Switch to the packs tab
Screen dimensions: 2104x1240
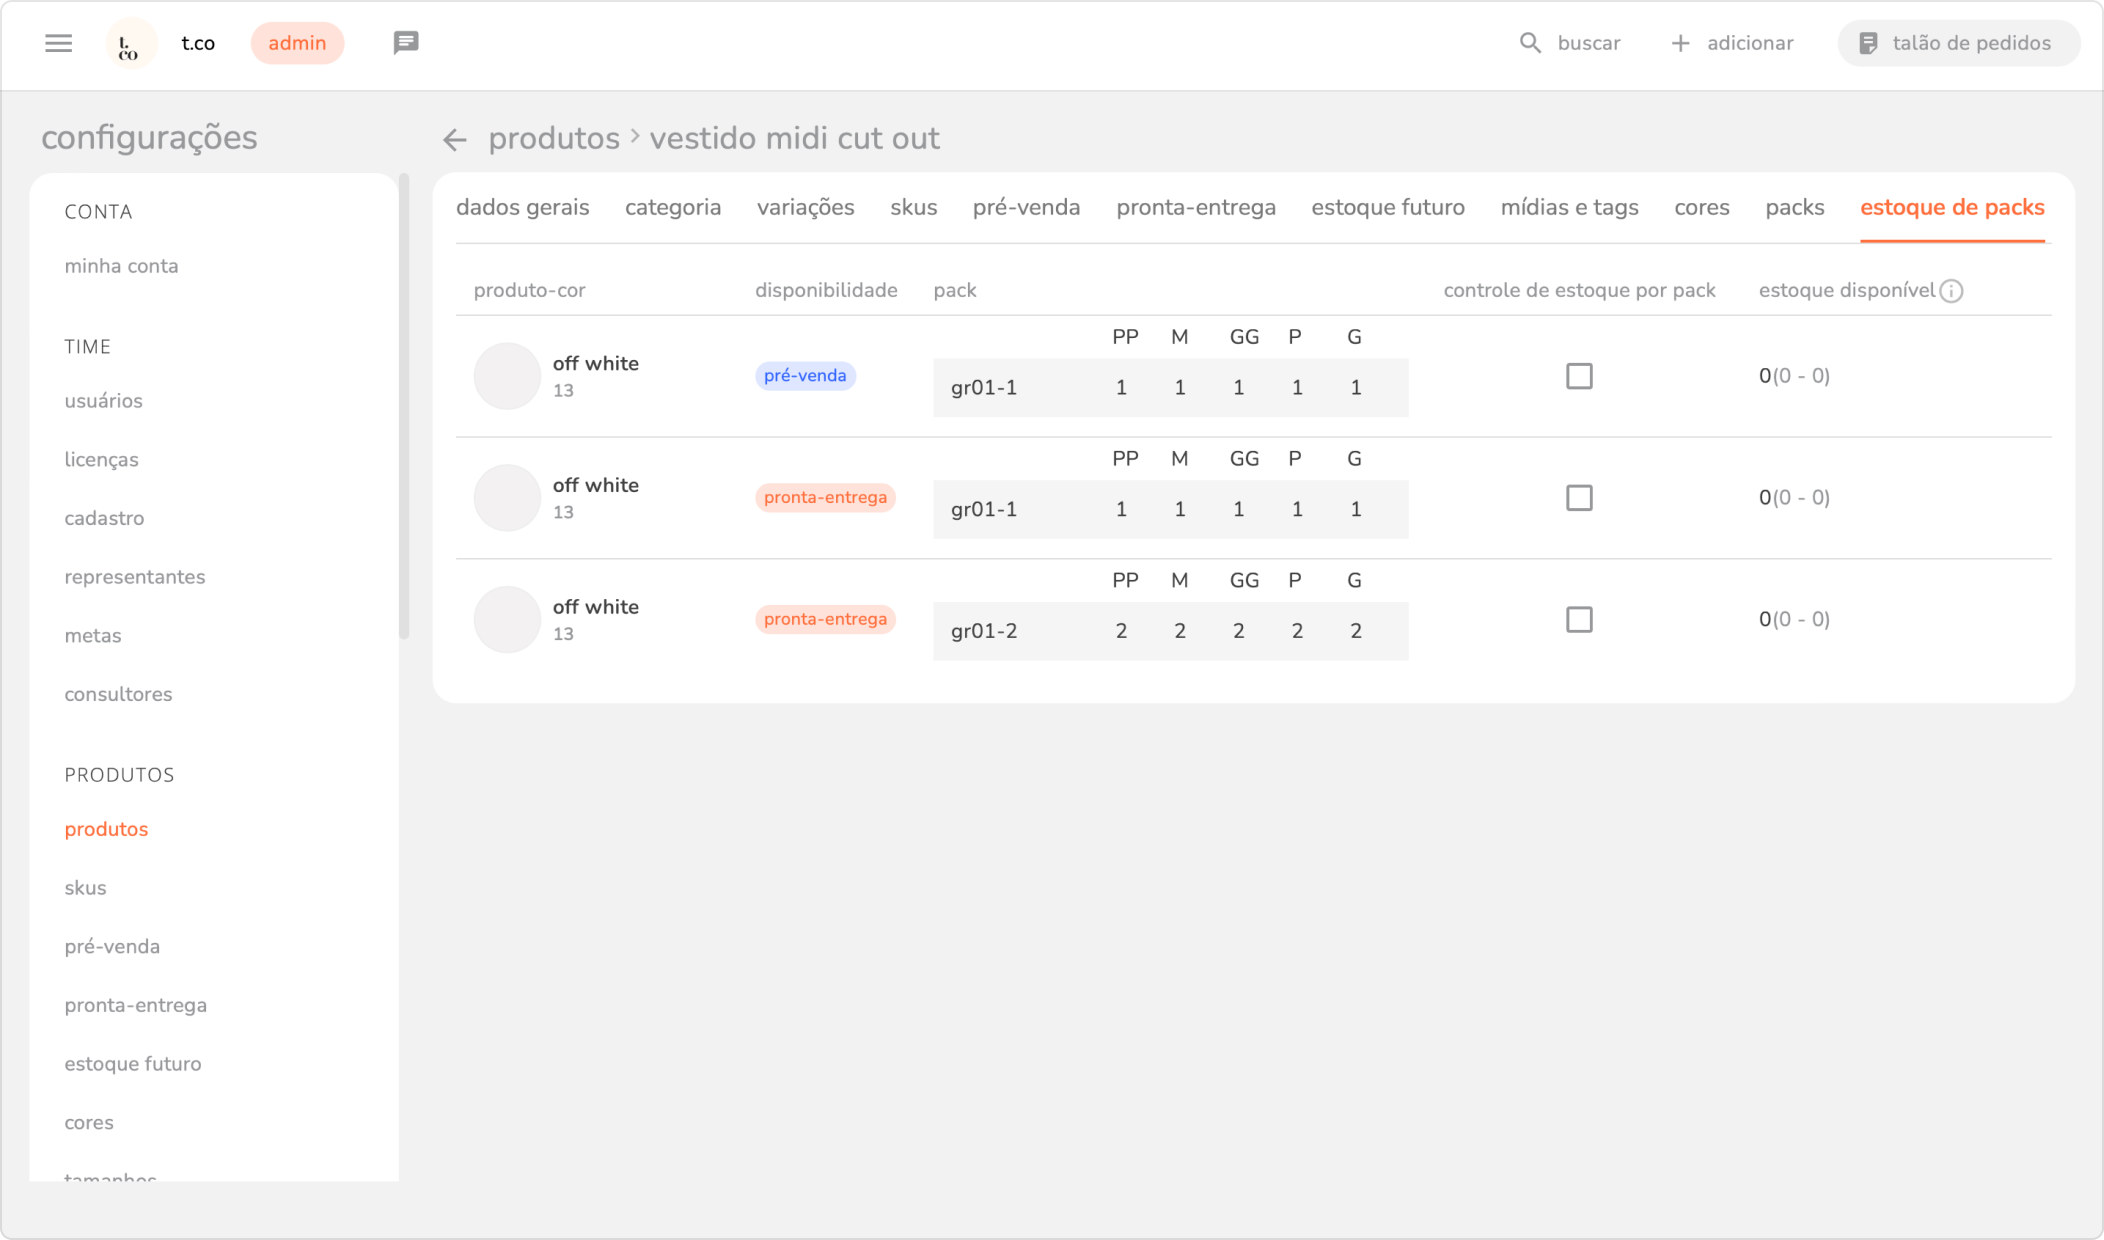[1794, 207]
